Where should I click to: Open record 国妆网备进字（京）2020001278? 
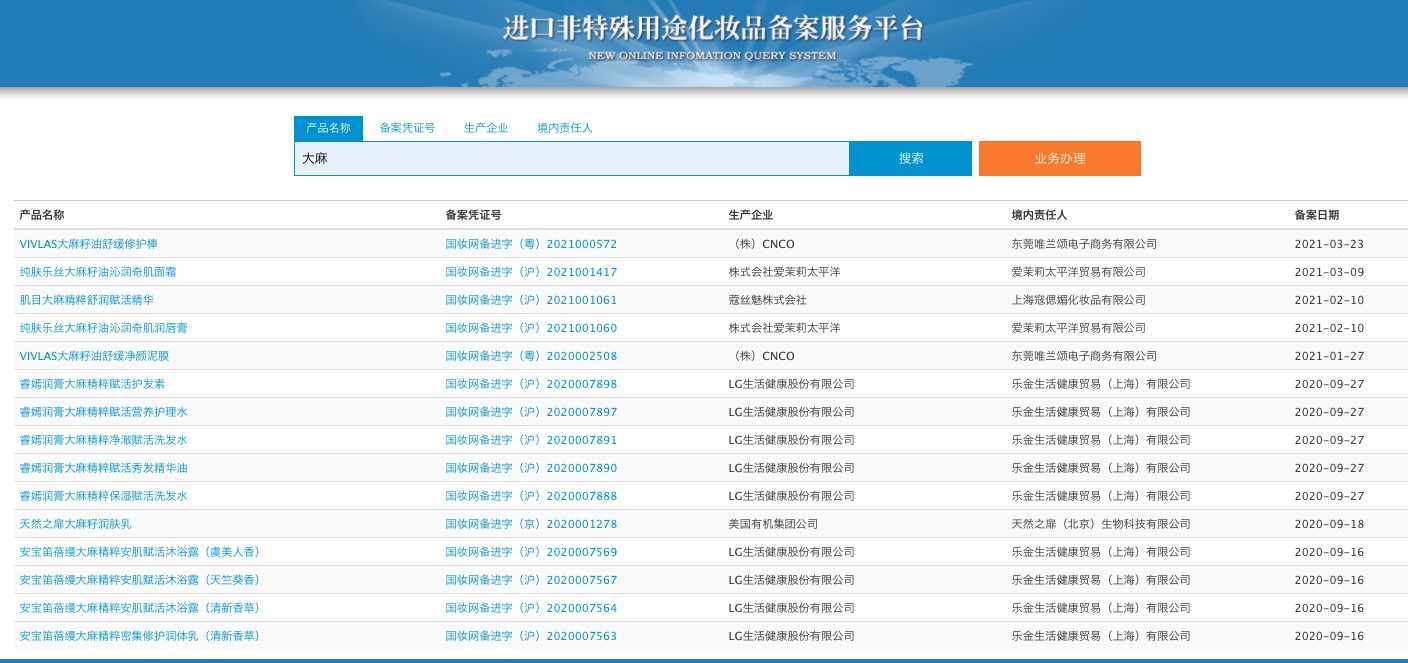[x=531, y=524]
